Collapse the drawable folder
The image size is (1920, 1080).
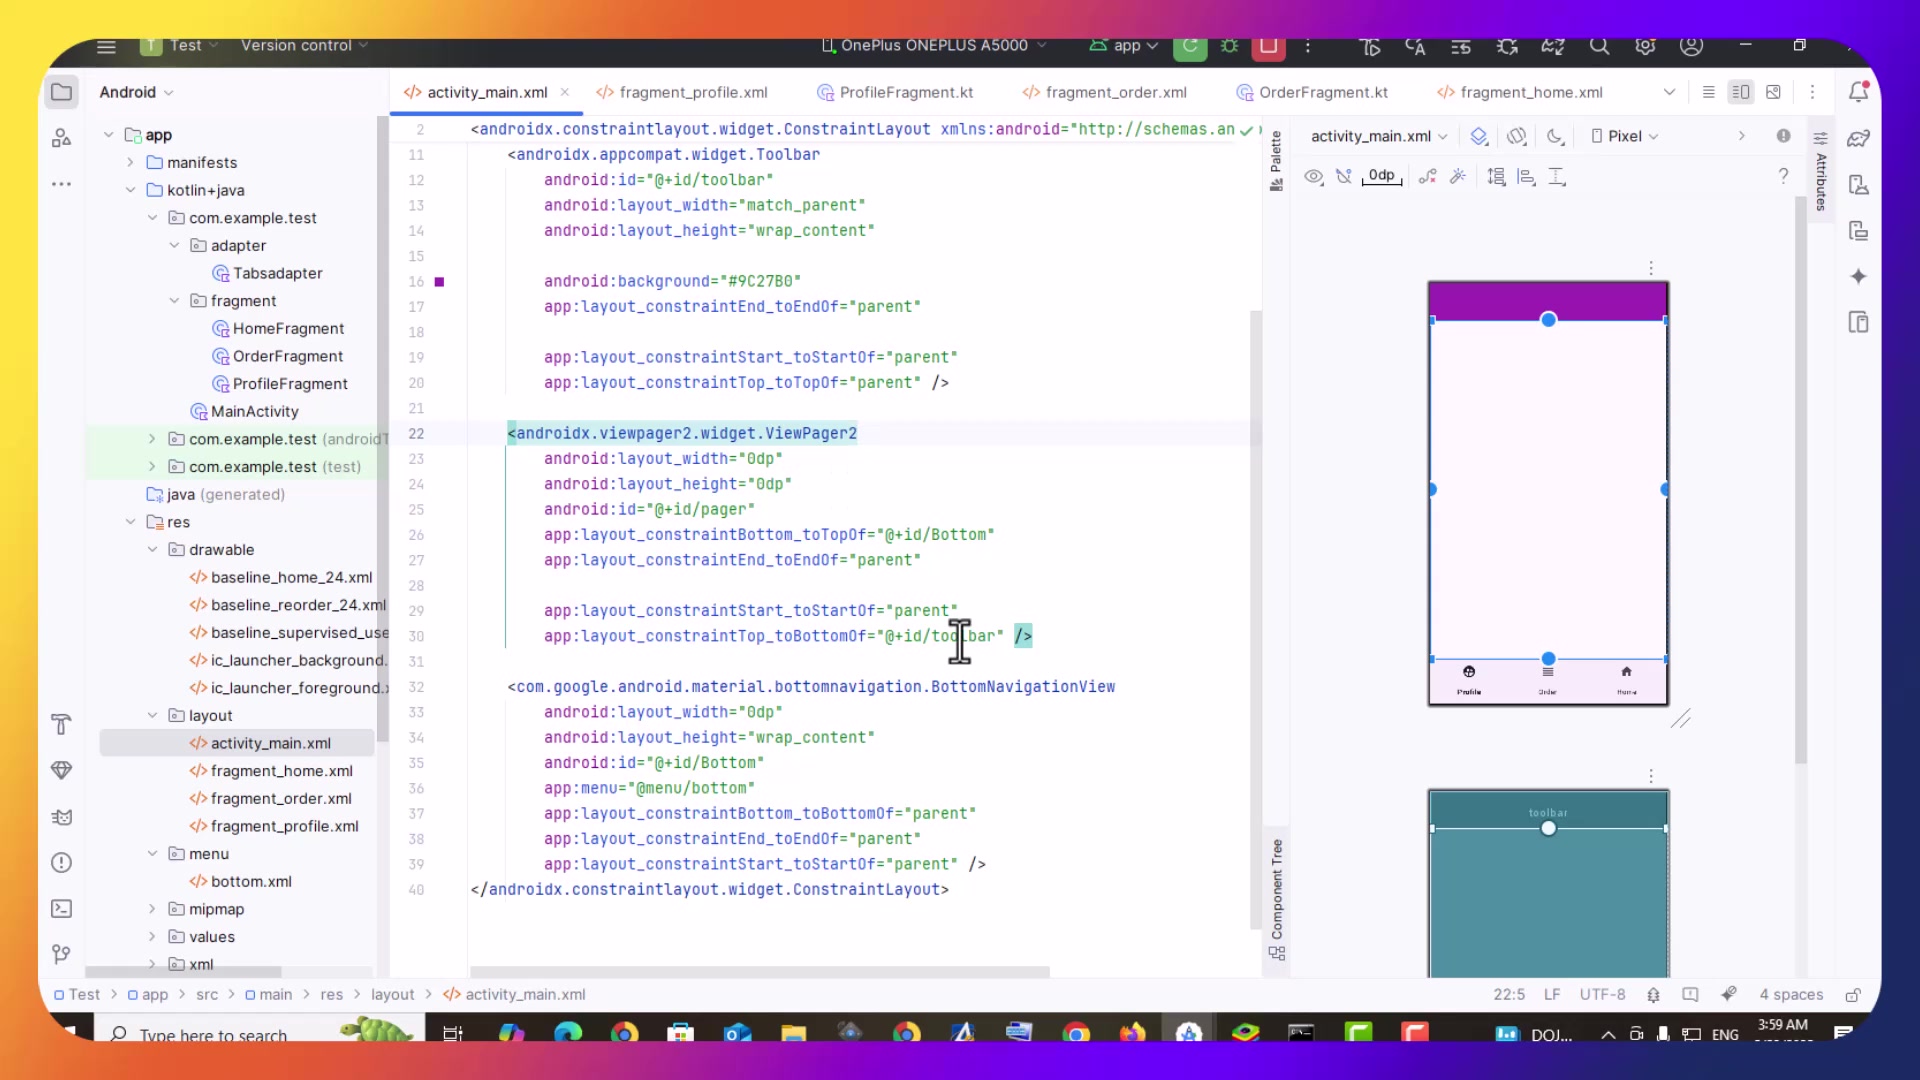click(152, 550)
